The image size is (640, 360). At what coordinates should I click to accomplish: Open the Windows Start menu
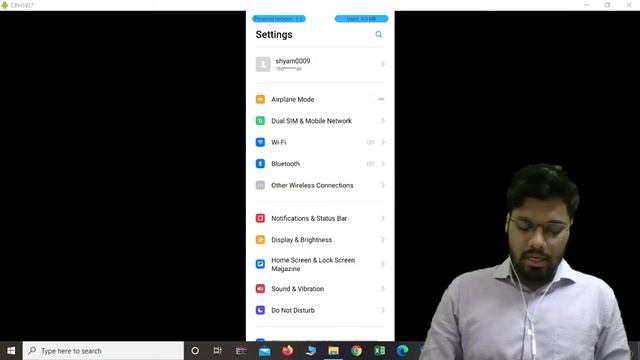click(x=11, y=351)
